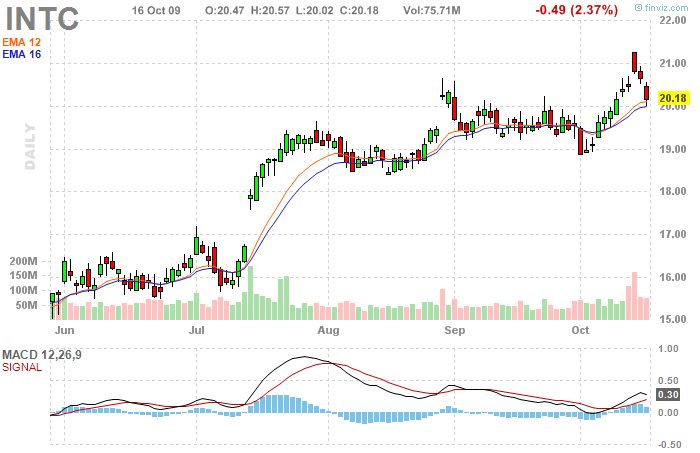Select the EMA 16 legend label

(21, 54)
